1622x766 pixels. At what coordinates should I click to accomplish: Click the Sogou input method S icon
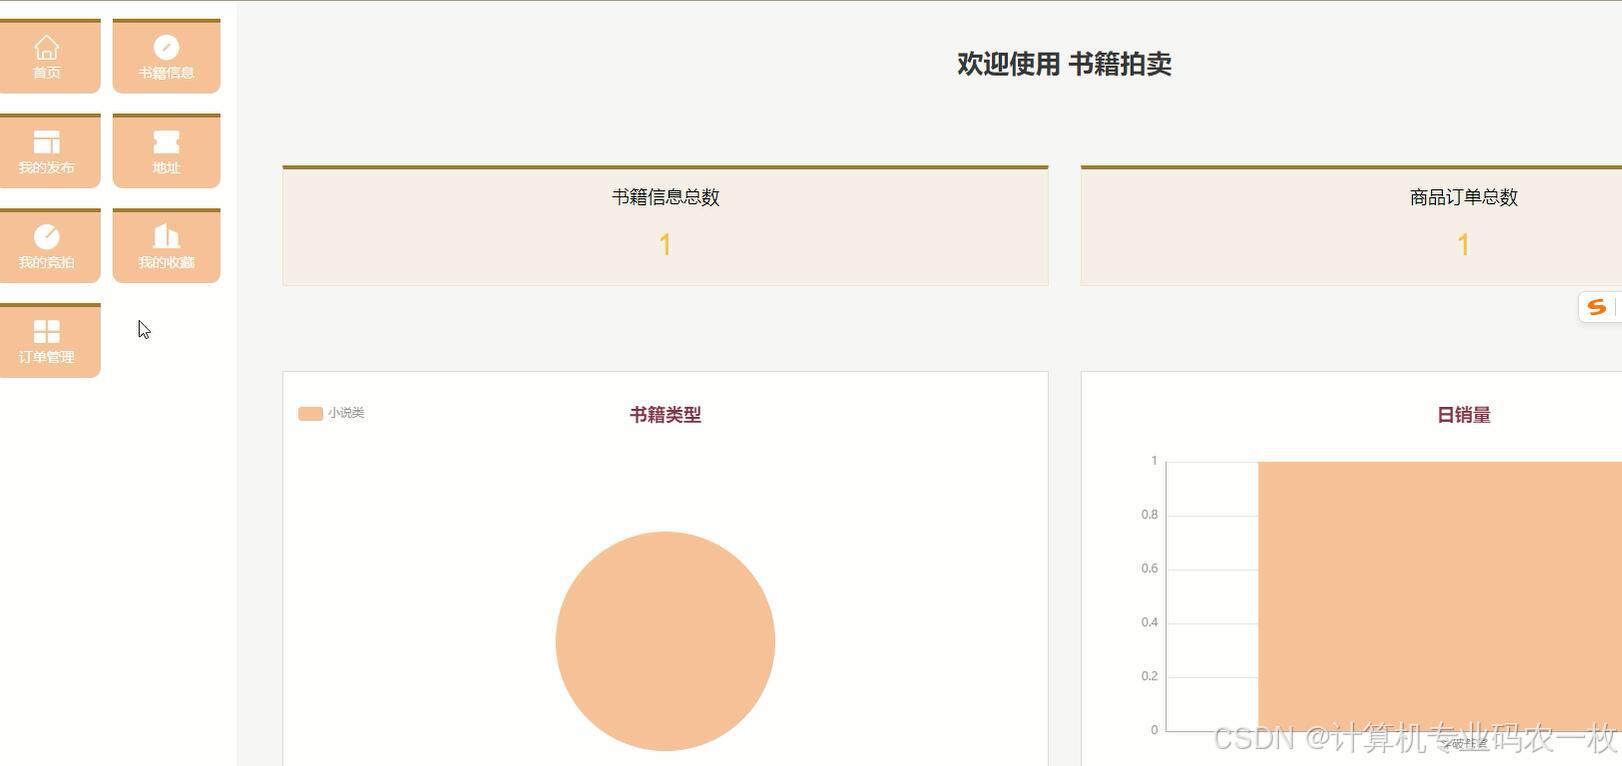pos(1597,307)
